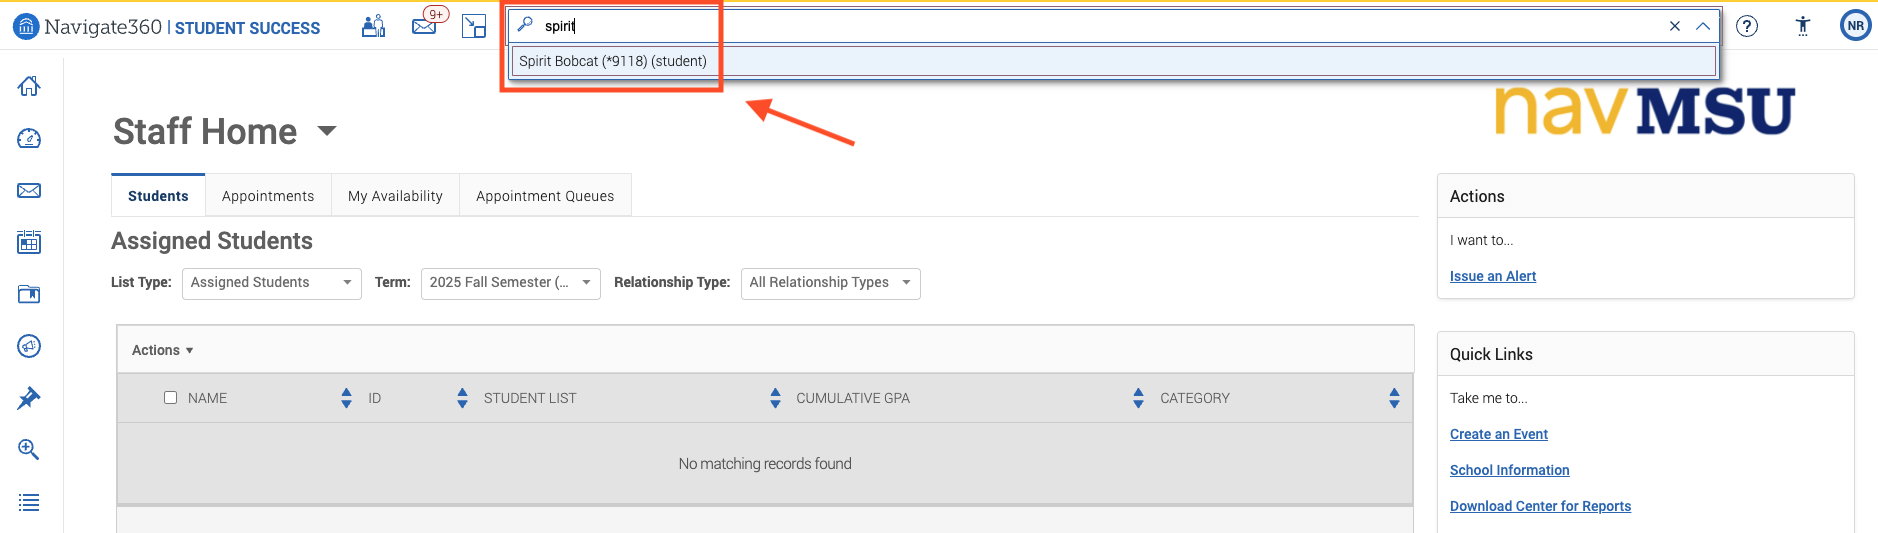Open the Term 2025 Fall Semester dropdown
Image resolution: width=1878 pixels, height=533 pixels.
click(511, 283)
